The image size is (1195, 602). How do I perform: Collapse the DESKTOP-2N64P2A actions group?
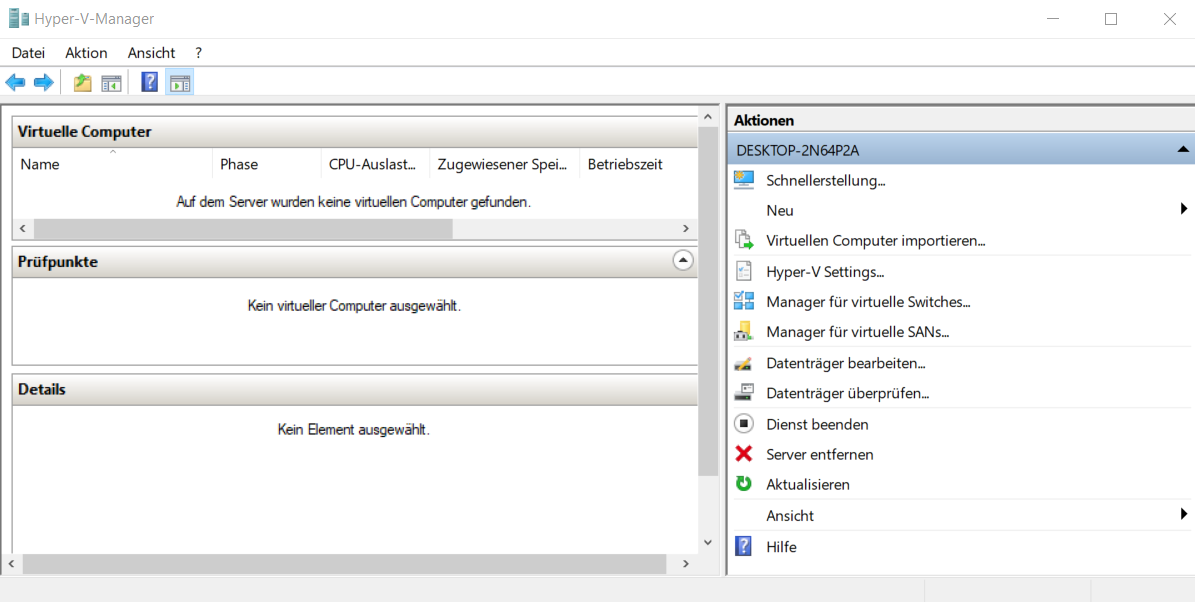click(x=1183, y=150)
